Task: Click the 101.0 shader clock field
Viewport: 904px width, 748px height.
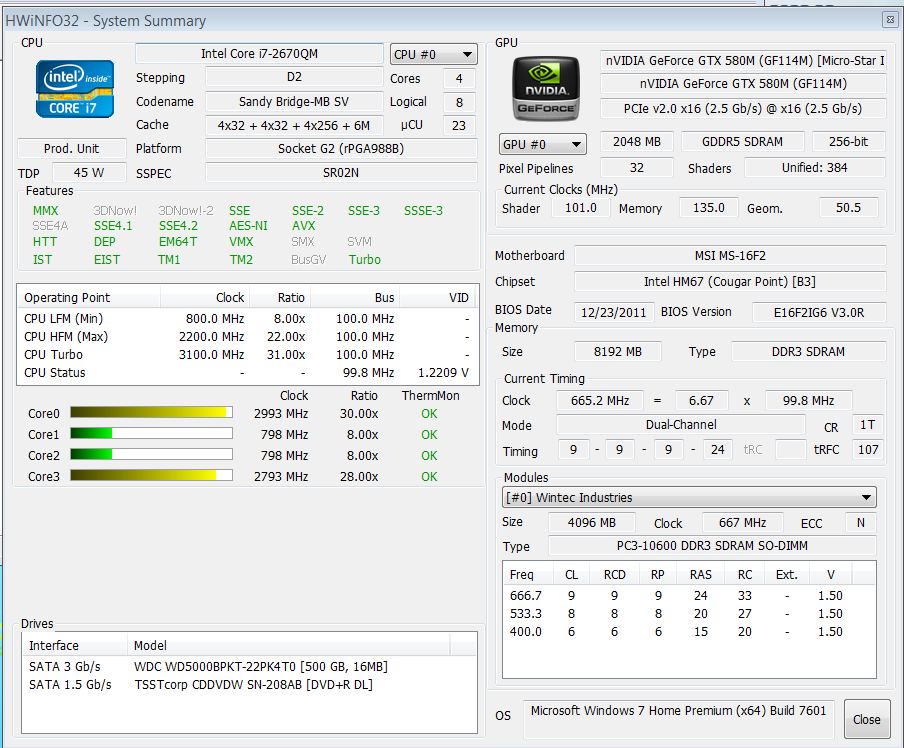Action: pyautogui.click(x=581, y=208)
